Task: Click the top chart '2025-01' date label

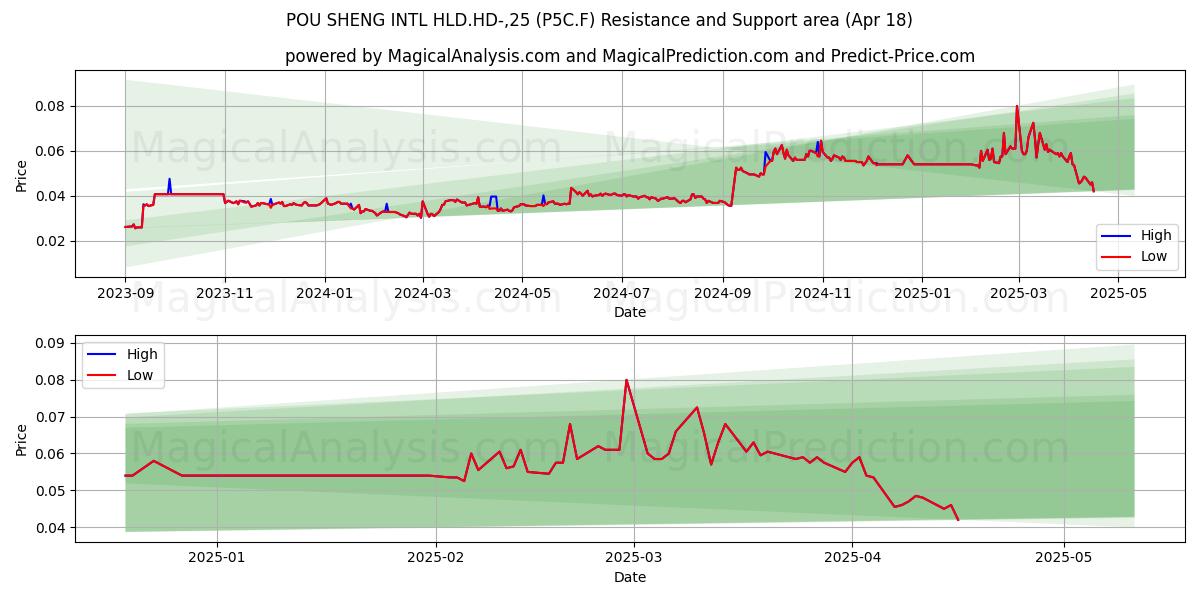Action: coord(922,294)
